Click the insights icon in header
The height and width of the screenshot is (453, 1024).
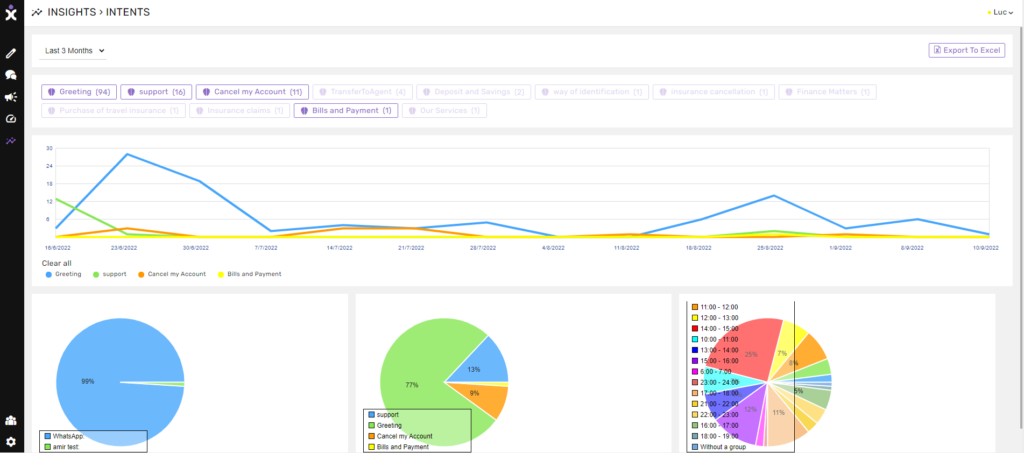pyautogui.click(x=37, y=12)
